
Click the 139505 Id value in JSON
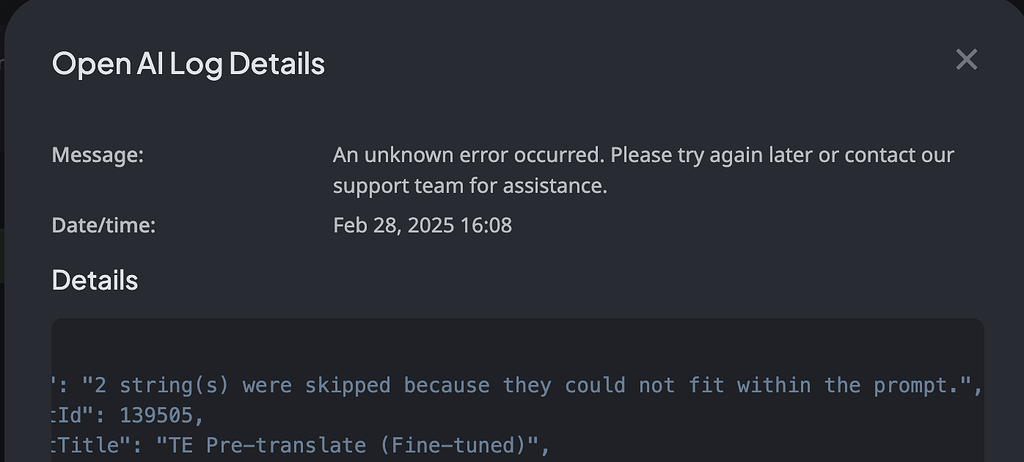(x=157, y=416)
